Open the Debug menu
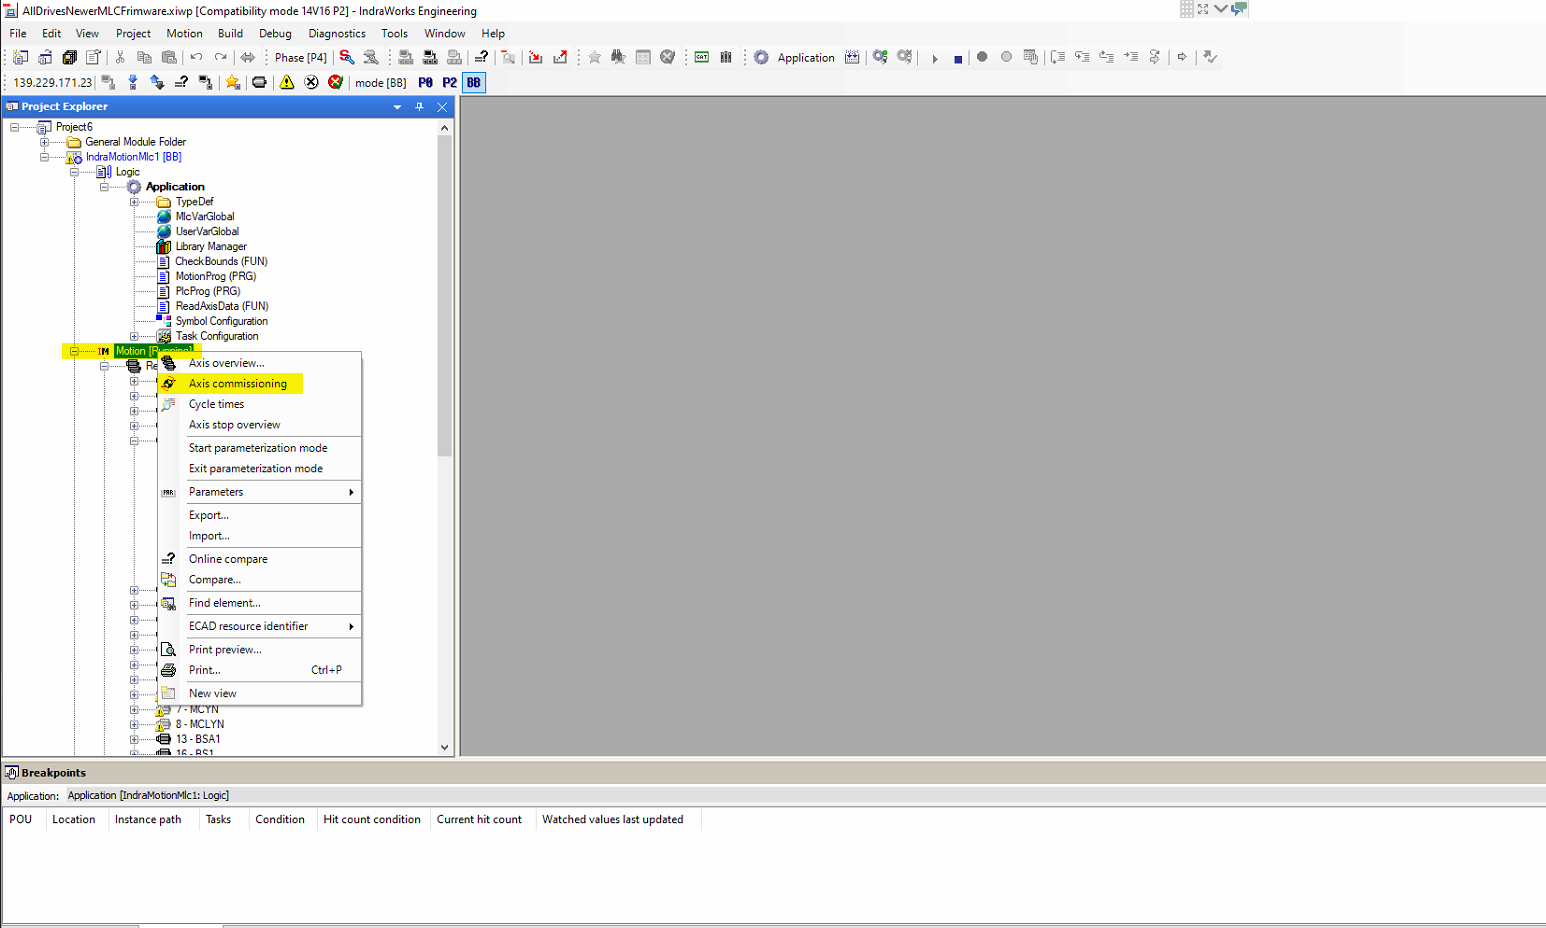 275,33
